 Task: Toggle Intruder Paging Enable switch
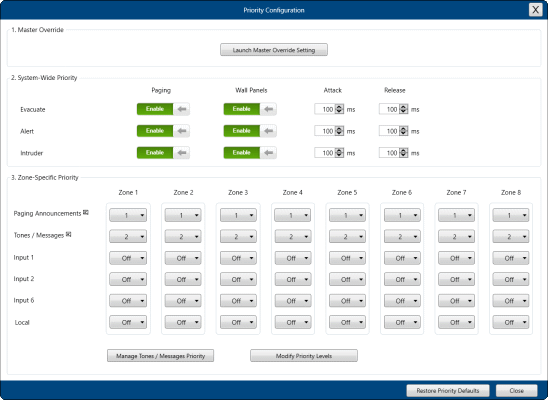click(x=163, y=153)
